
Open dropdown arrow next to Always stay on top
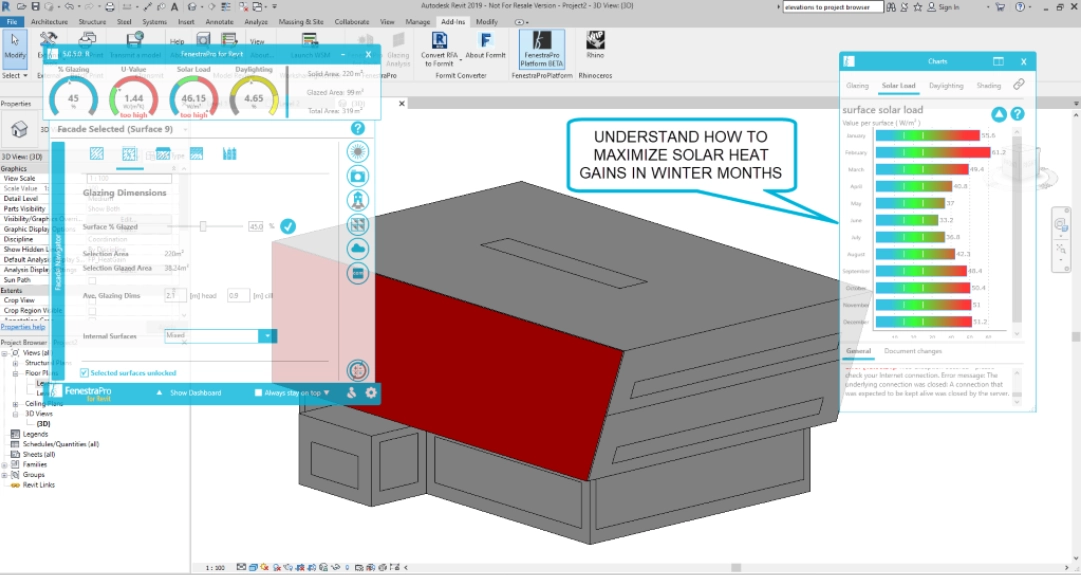point(327,393)
